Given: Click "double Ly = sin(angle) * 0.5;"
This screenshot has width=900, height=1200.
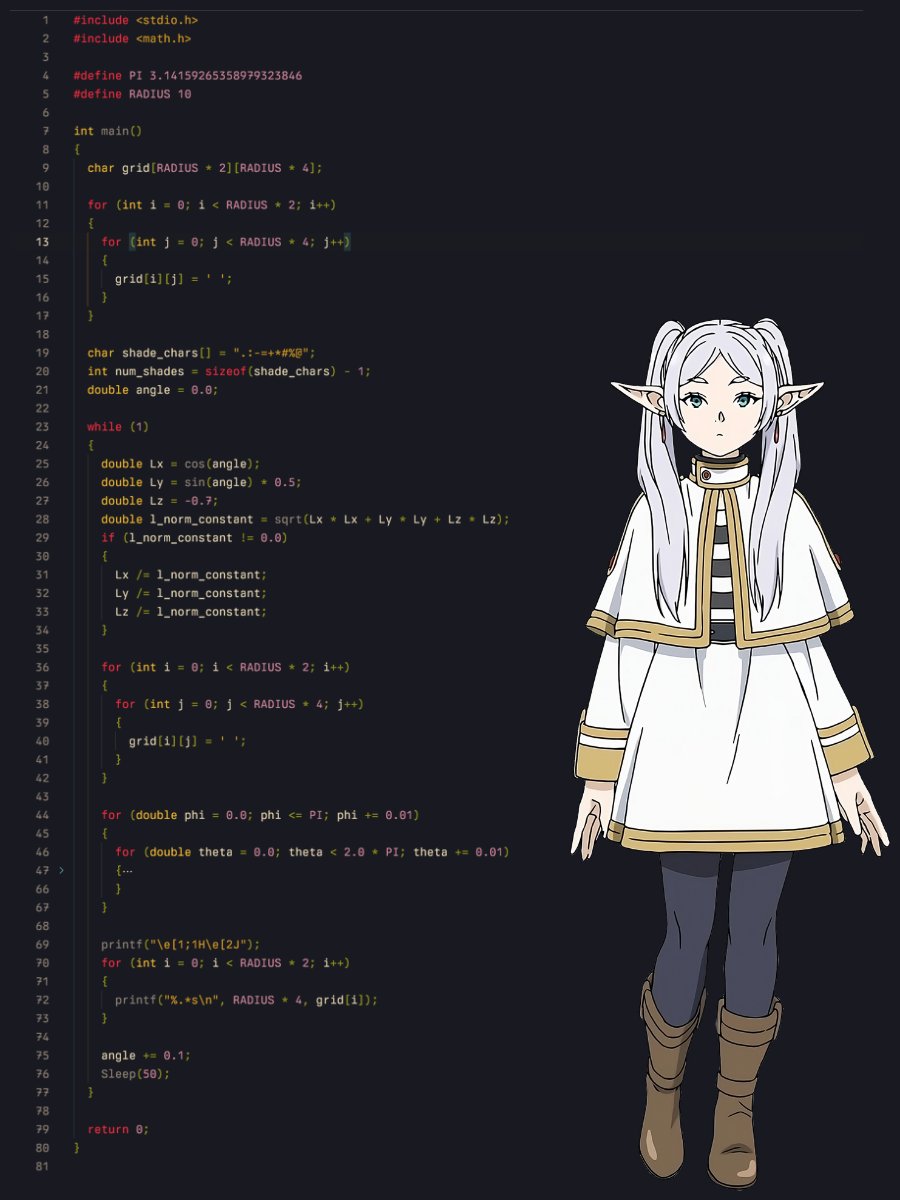Looking at the screenshot, I should (201, 482).
